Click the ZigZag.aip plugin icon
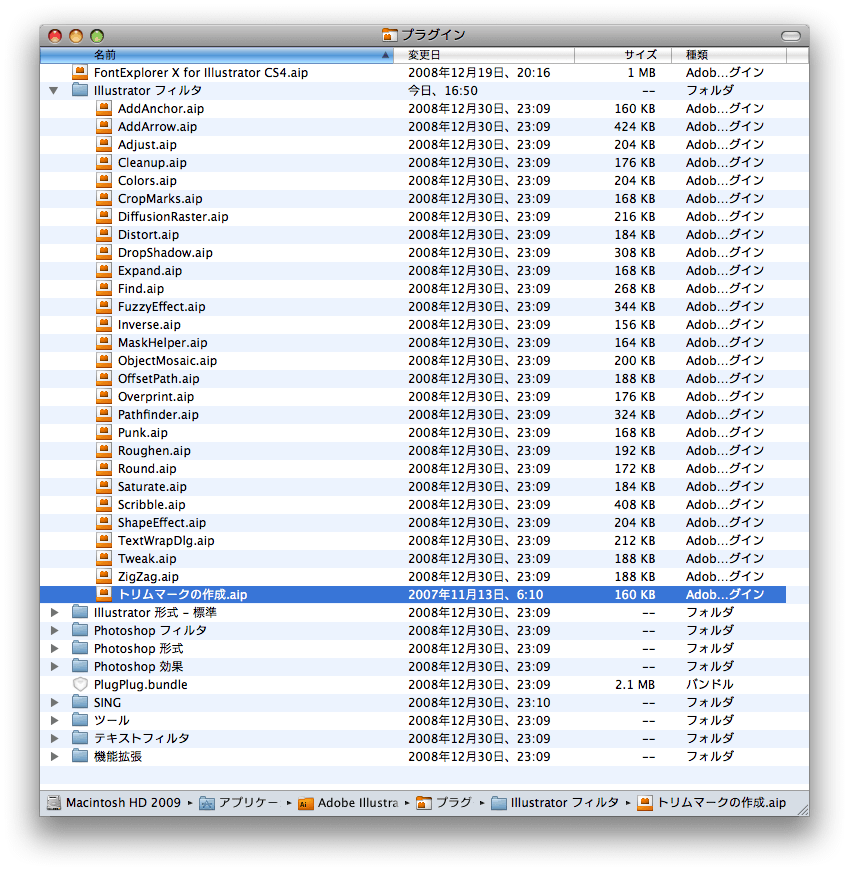This screenshot has width=849, height=871. pyautogui.click(x=104, y=576)
